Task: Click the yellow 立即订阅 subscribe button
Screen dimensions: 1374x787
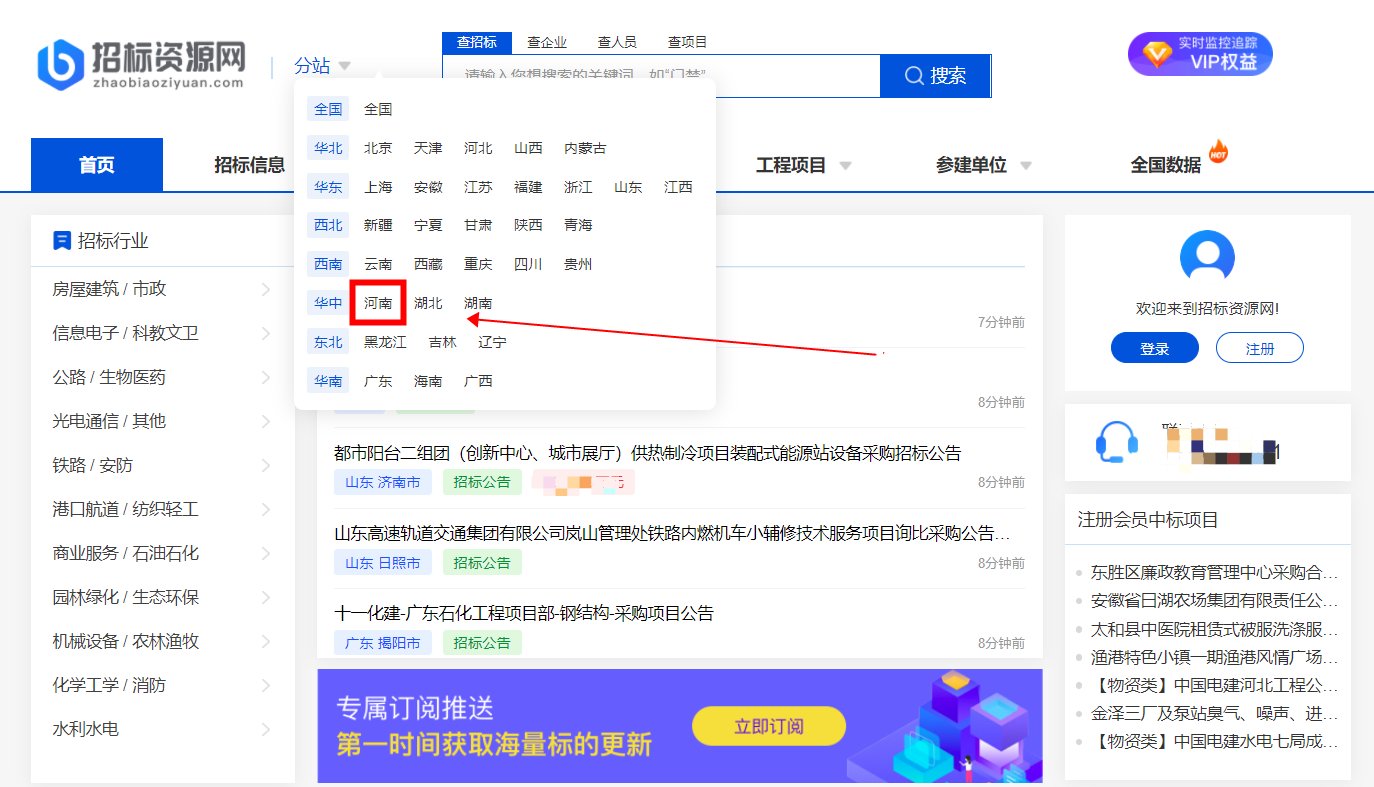Action: tap(768, 726)
